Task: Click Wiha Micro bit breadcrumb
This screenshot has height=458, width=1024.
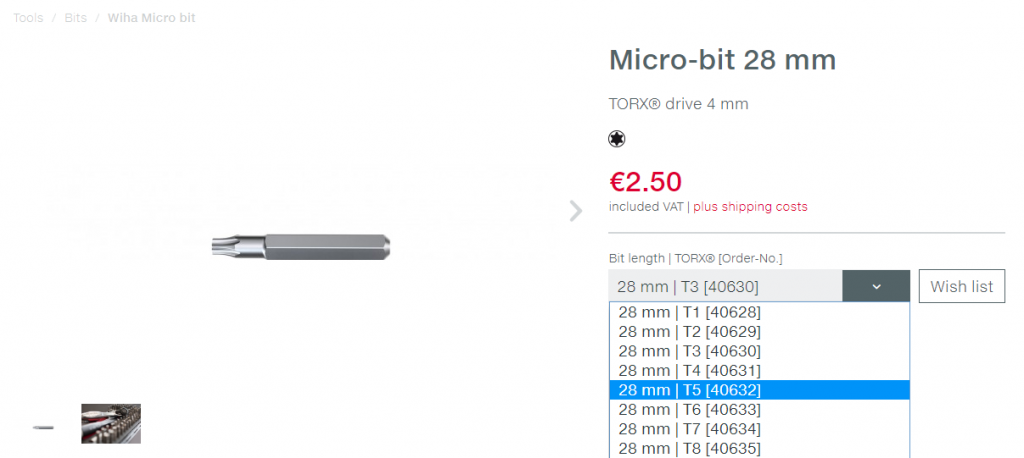Action: point(151,18)
